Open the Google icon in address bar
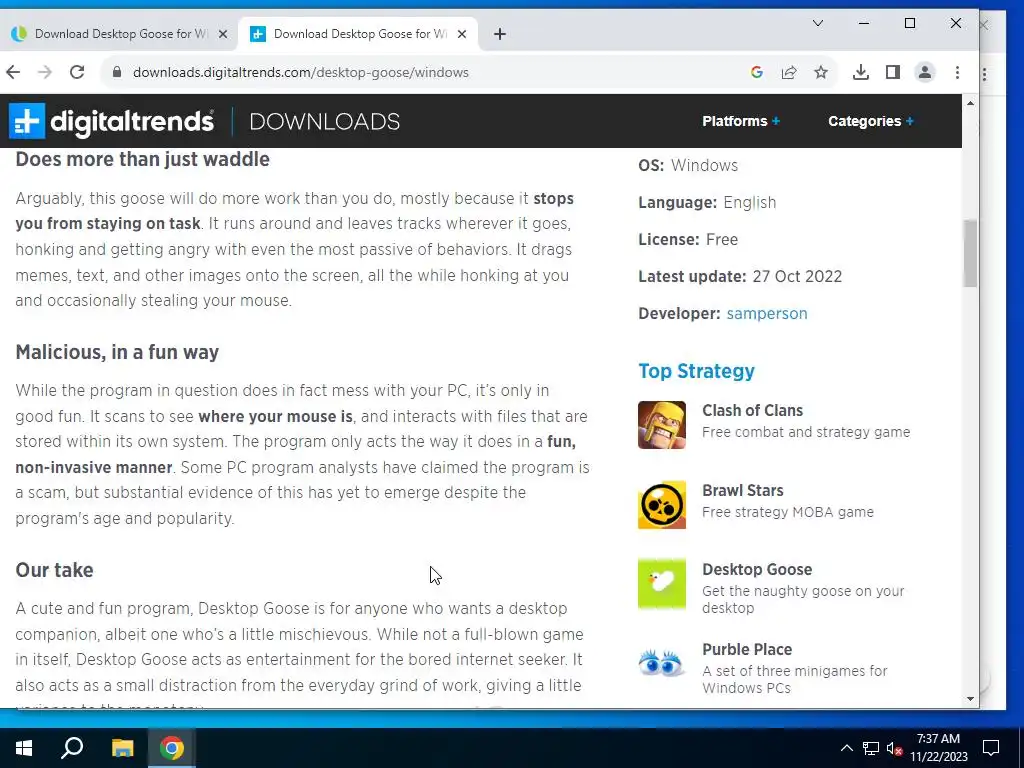This screenshot has height=768, width=1024. point(757,72)
